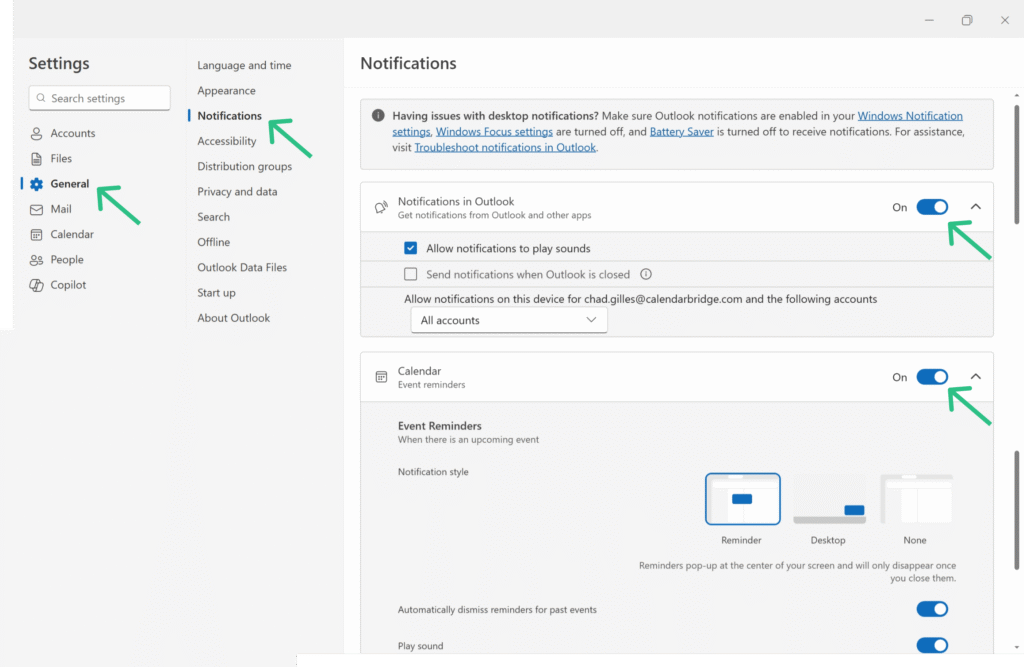The height and width of the screenshot is (667, 1024).
Task: Choose the None notification style
Action: pos(916,499)
